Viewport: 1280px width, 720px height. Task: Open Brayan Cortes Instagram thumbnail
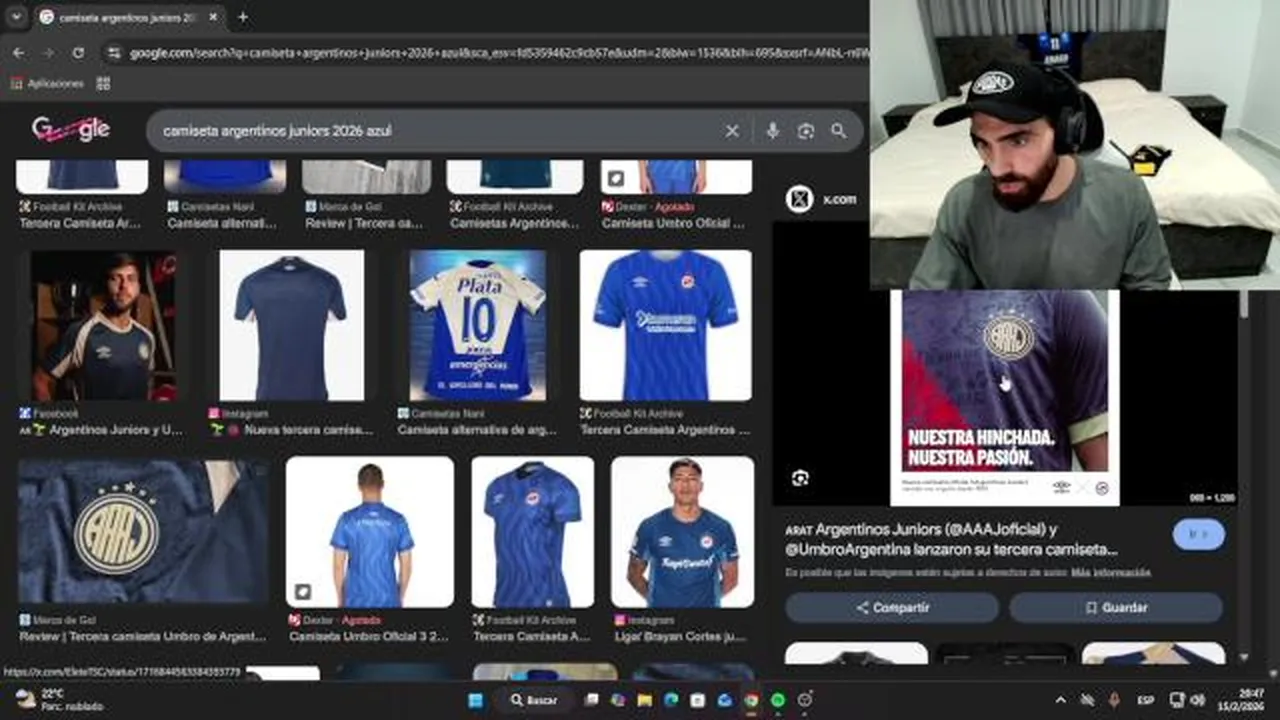683,532
